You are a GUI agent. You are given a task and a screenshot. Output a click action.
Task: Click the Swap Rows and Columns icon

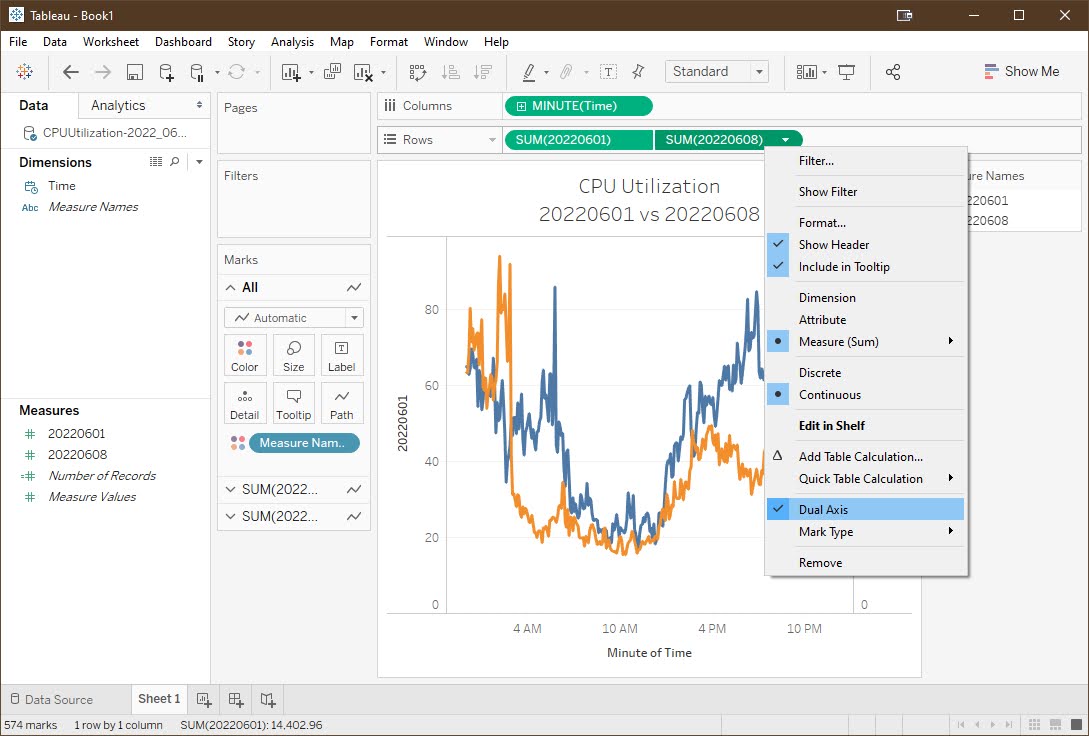pos(418,72)
